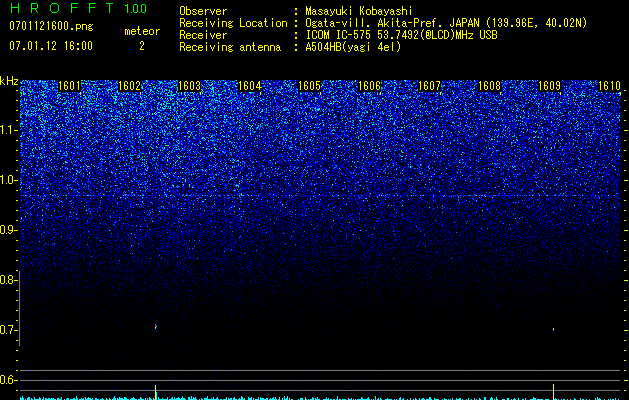This screenshot has height=400, width=629.
Task: Click the 0.8 kHz axis label
Action: coord(8,280)
